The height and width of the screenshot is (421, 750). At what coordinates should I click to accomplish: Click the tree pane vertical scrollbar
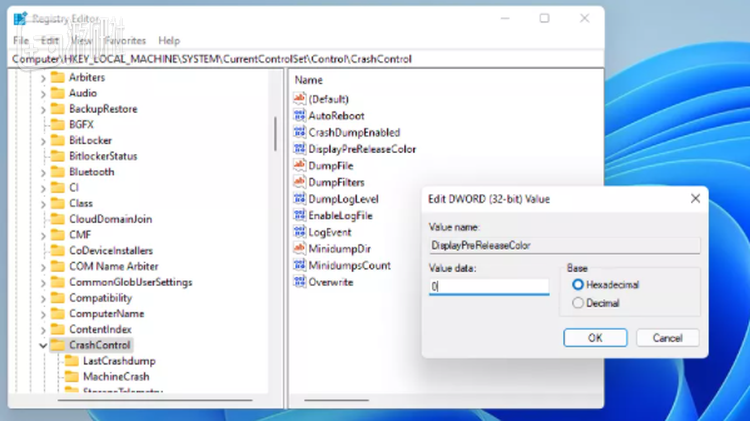pos(275,130)
